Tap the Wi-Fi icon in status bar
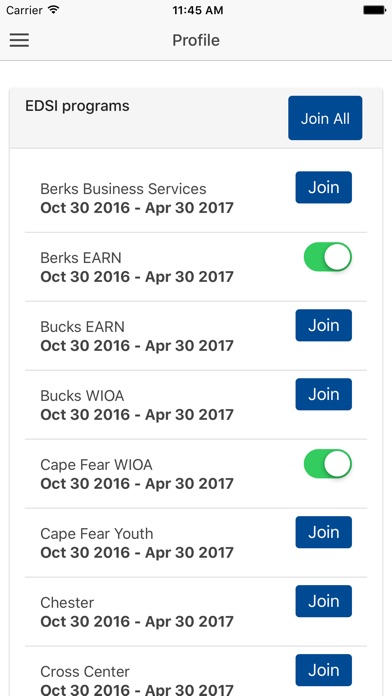Screen dimensions: 392x696 54,10
